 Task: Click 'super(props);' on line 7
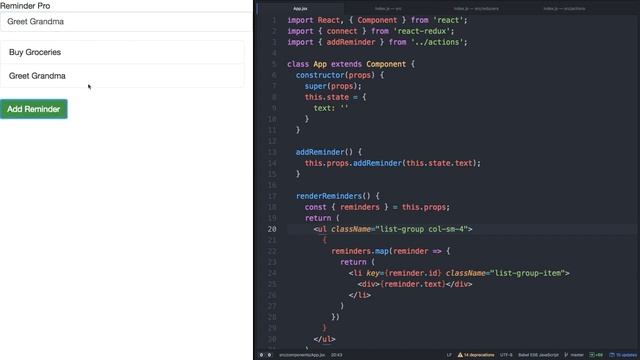click(333, 86)
